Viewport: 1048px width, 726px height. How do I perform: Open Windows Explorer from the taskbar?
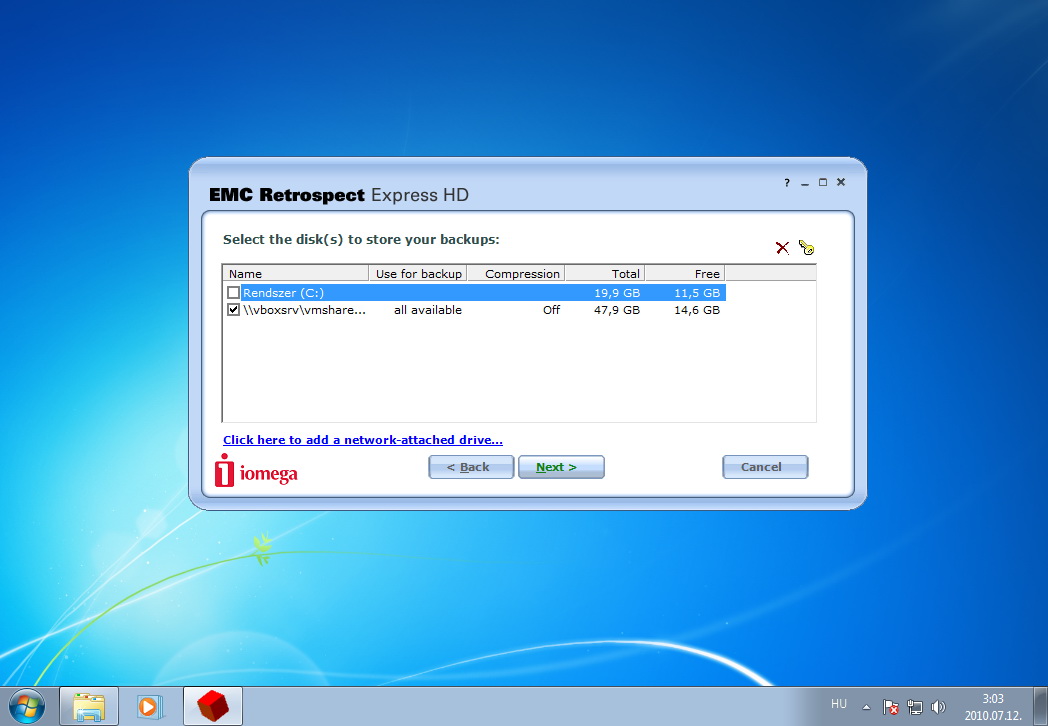89,706
